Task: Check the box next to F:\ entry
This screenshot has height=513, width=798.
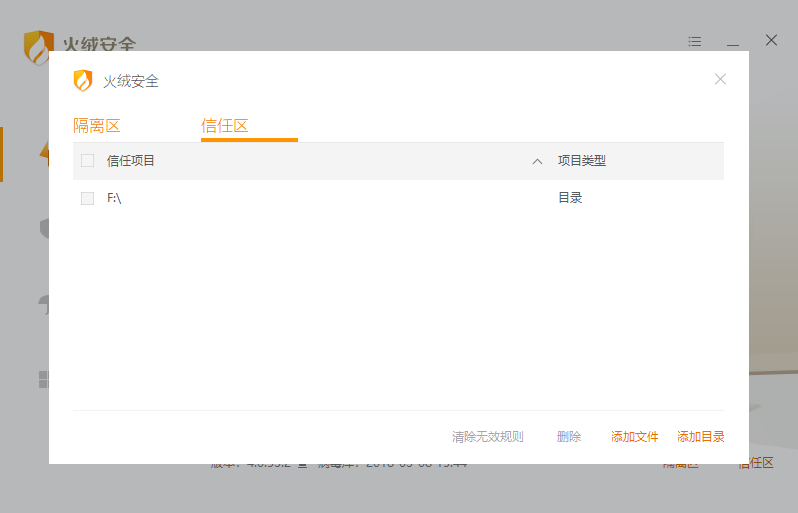Action: 87,198
